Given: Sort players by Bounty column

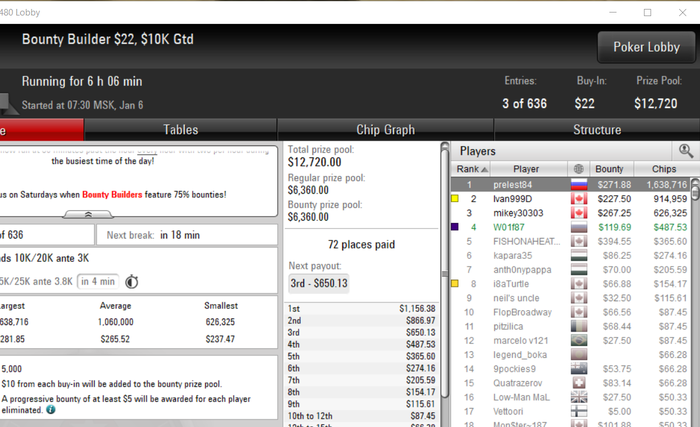Looking at the screenshot, I should 609,169.
